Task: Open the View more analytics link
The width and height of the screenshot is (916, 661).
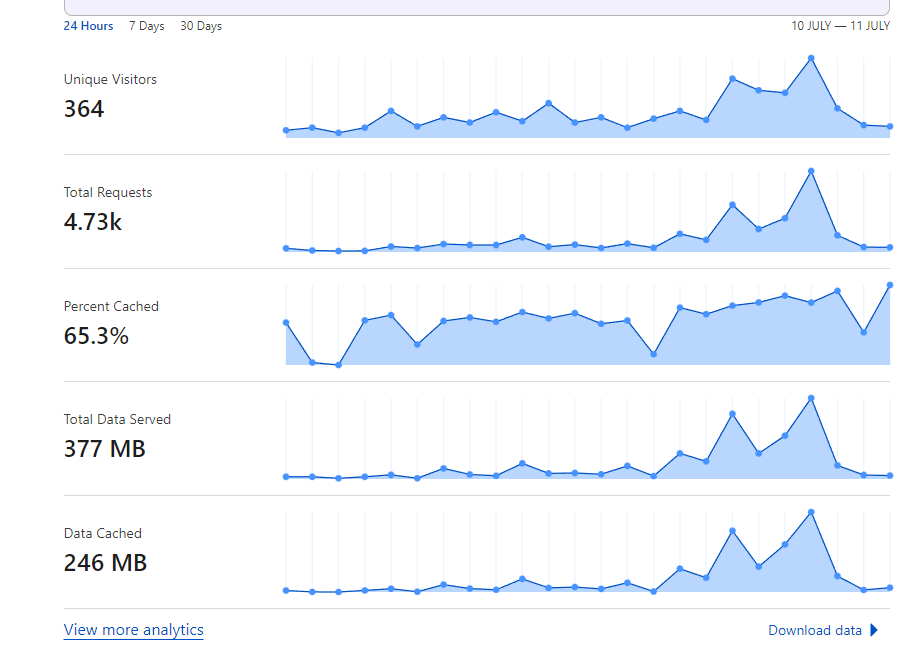Action: (133, 630)
